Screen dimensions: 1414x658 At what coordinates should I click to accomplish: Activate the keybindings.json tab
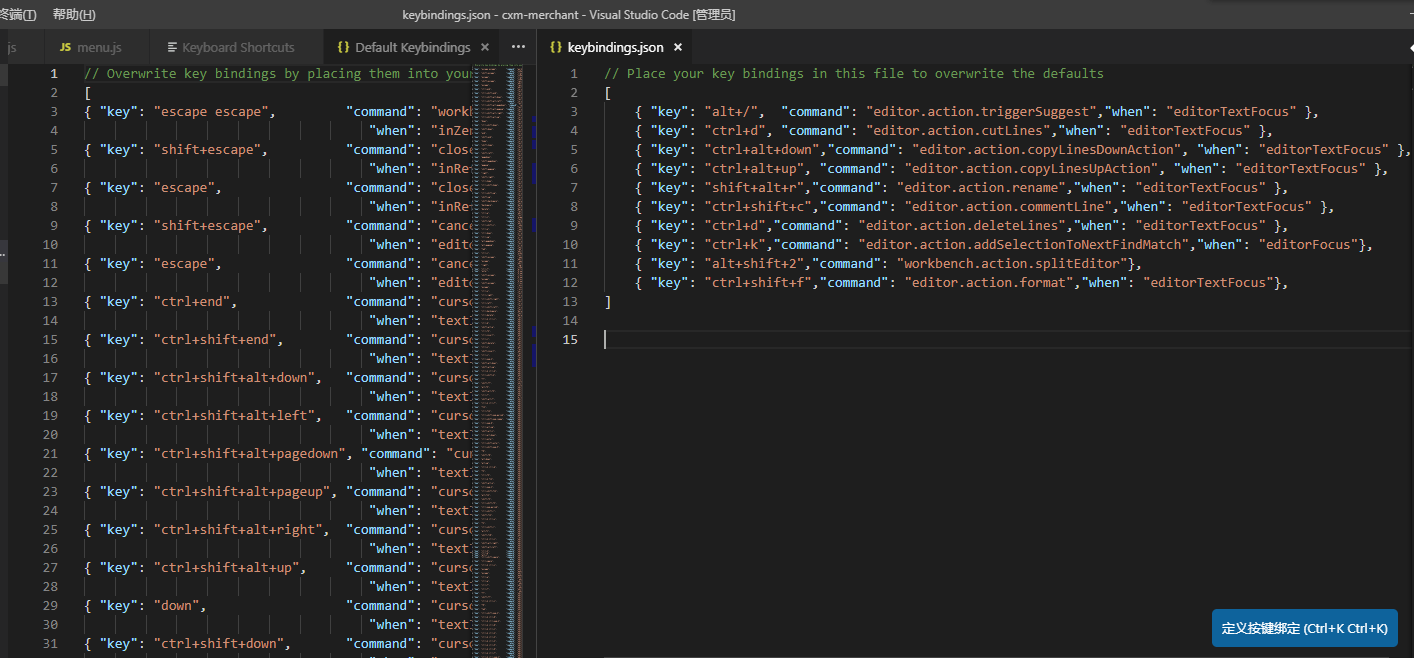[615, 47]
